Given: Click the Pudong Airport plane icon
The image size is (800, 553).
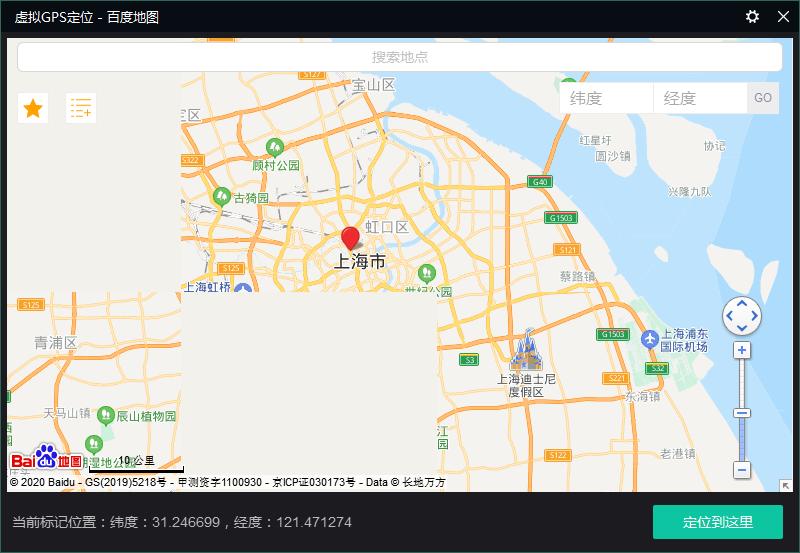Looking at the screenshot, I should point(650,339).
